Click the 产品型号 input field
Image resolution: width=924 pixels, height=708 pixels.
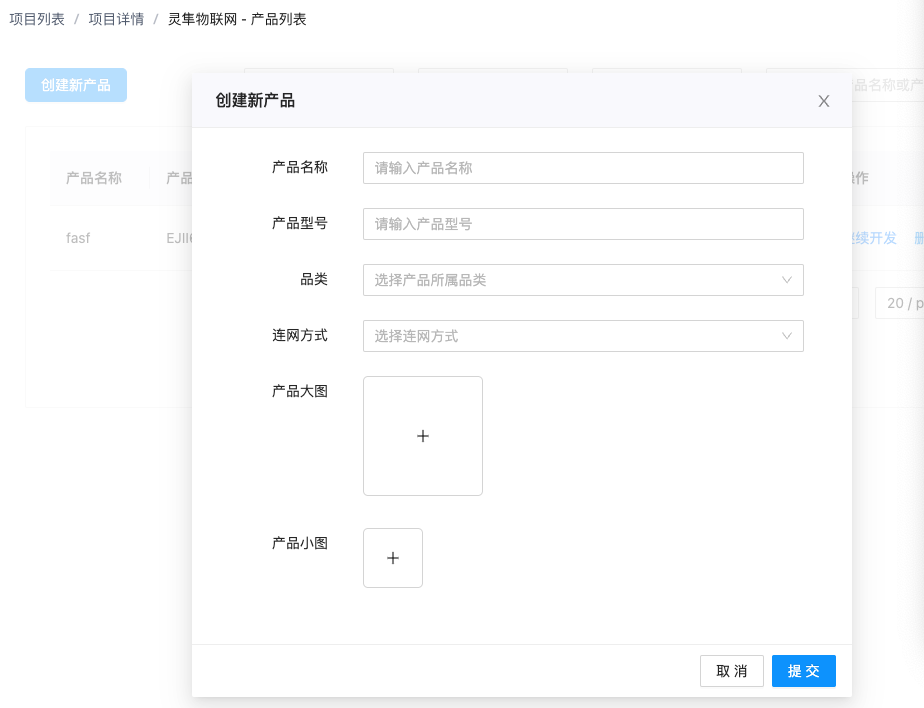[583, 224]
